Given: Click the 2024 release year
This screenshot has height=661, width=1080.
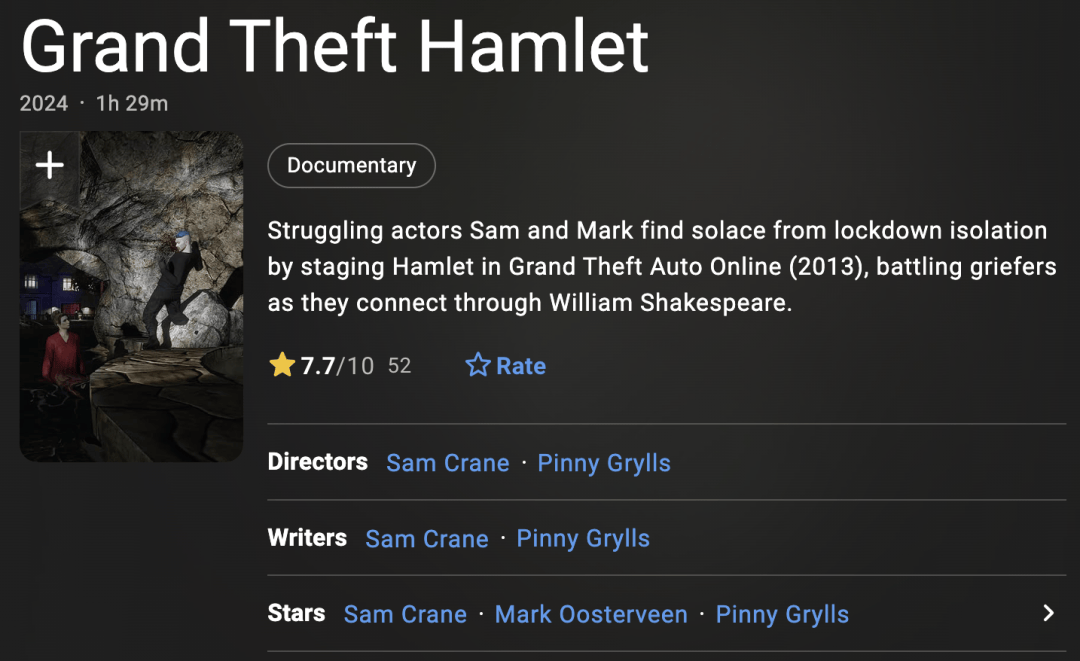Looking at the screenshot, I should (x=44, y=103).
